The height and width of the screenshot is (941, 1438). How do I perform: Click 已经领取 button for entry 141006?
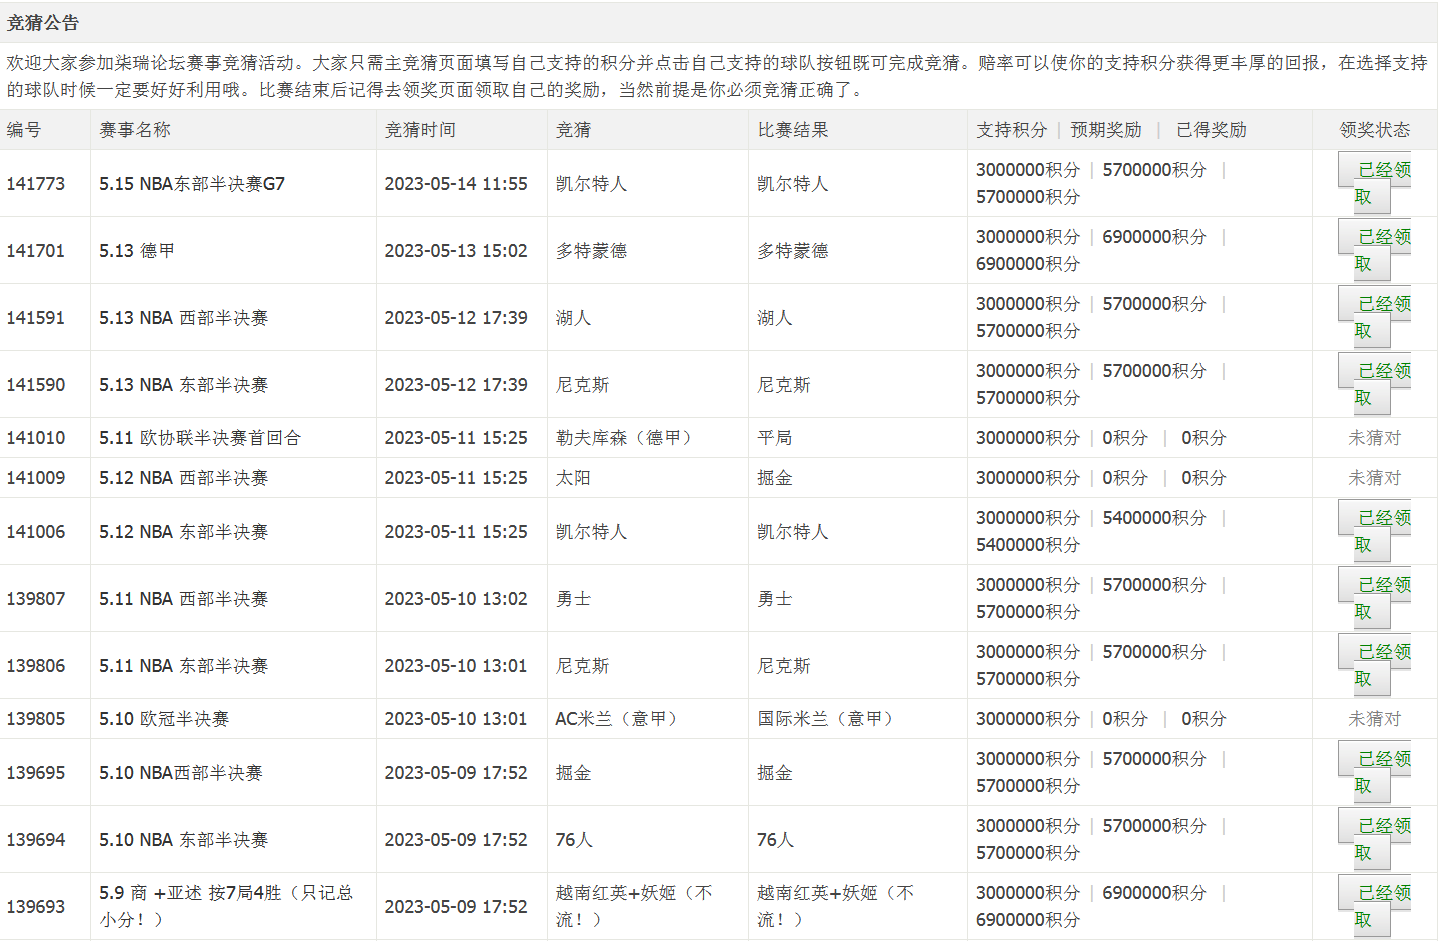1374,531
